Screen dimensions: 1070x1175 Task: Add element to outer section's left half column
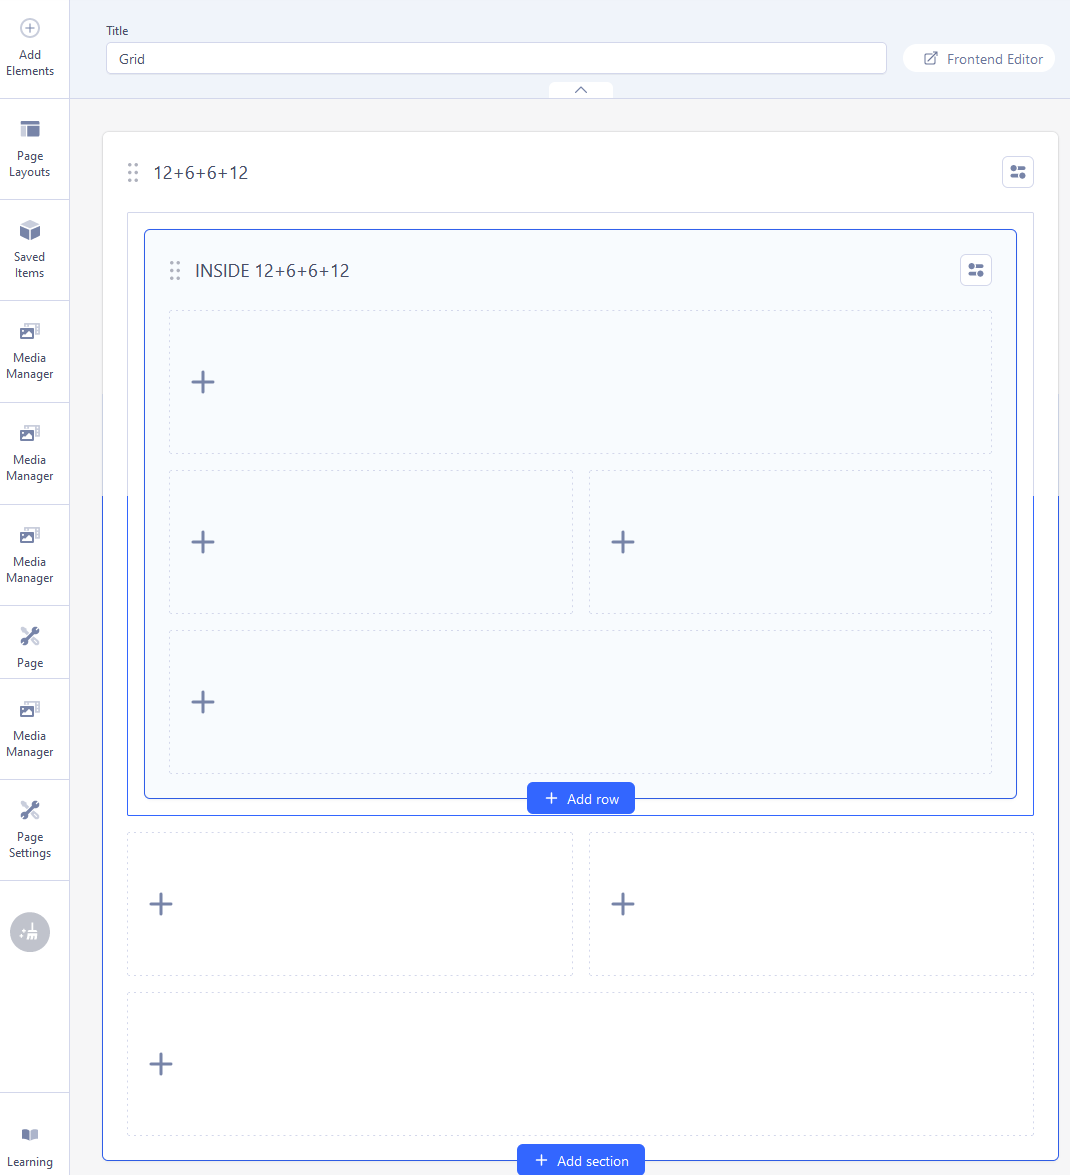coord(161,904)
